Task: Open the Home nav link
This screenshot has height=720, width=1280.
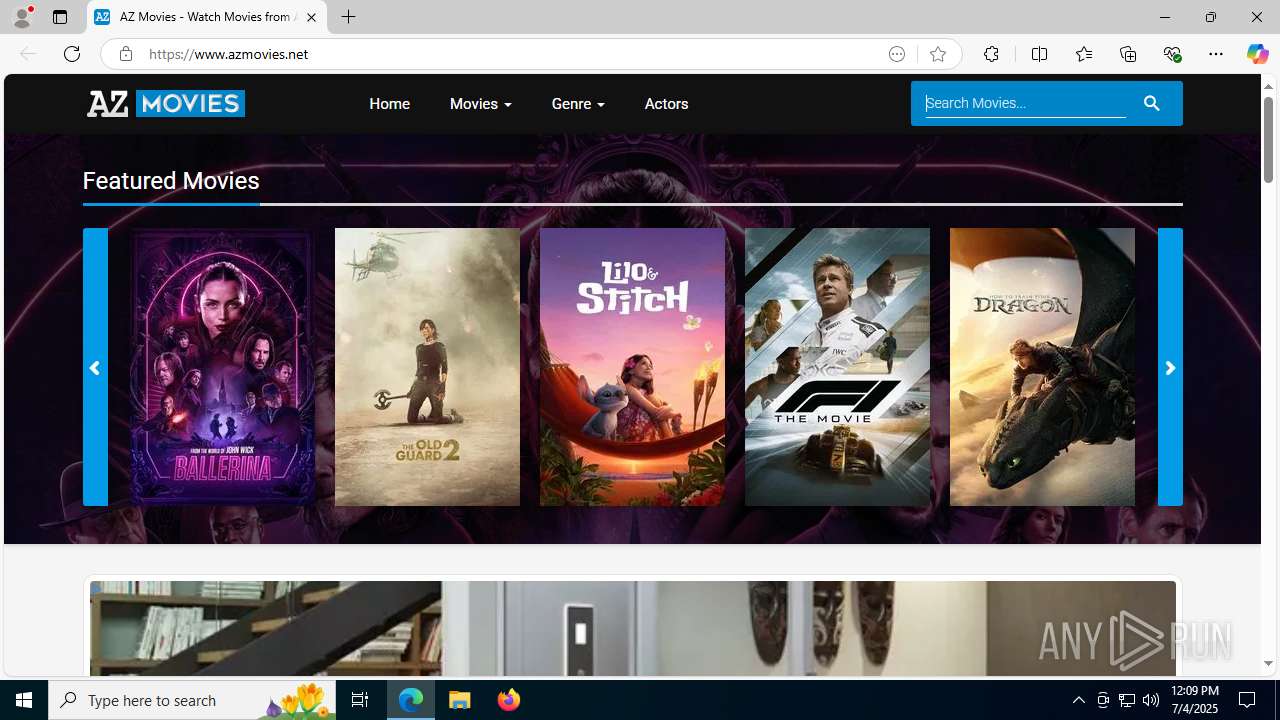Action: coord(389,104)
